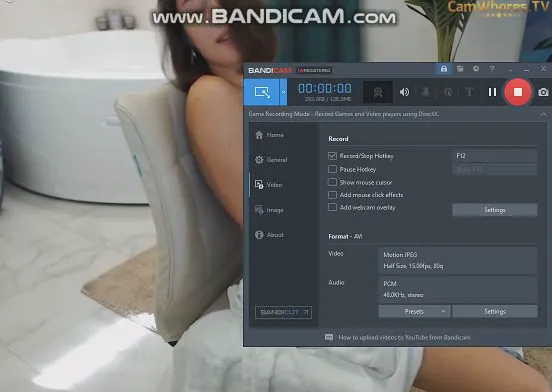Toggle the speaker sound icon
The image size is (552, 392).
[x=404, y=92]
